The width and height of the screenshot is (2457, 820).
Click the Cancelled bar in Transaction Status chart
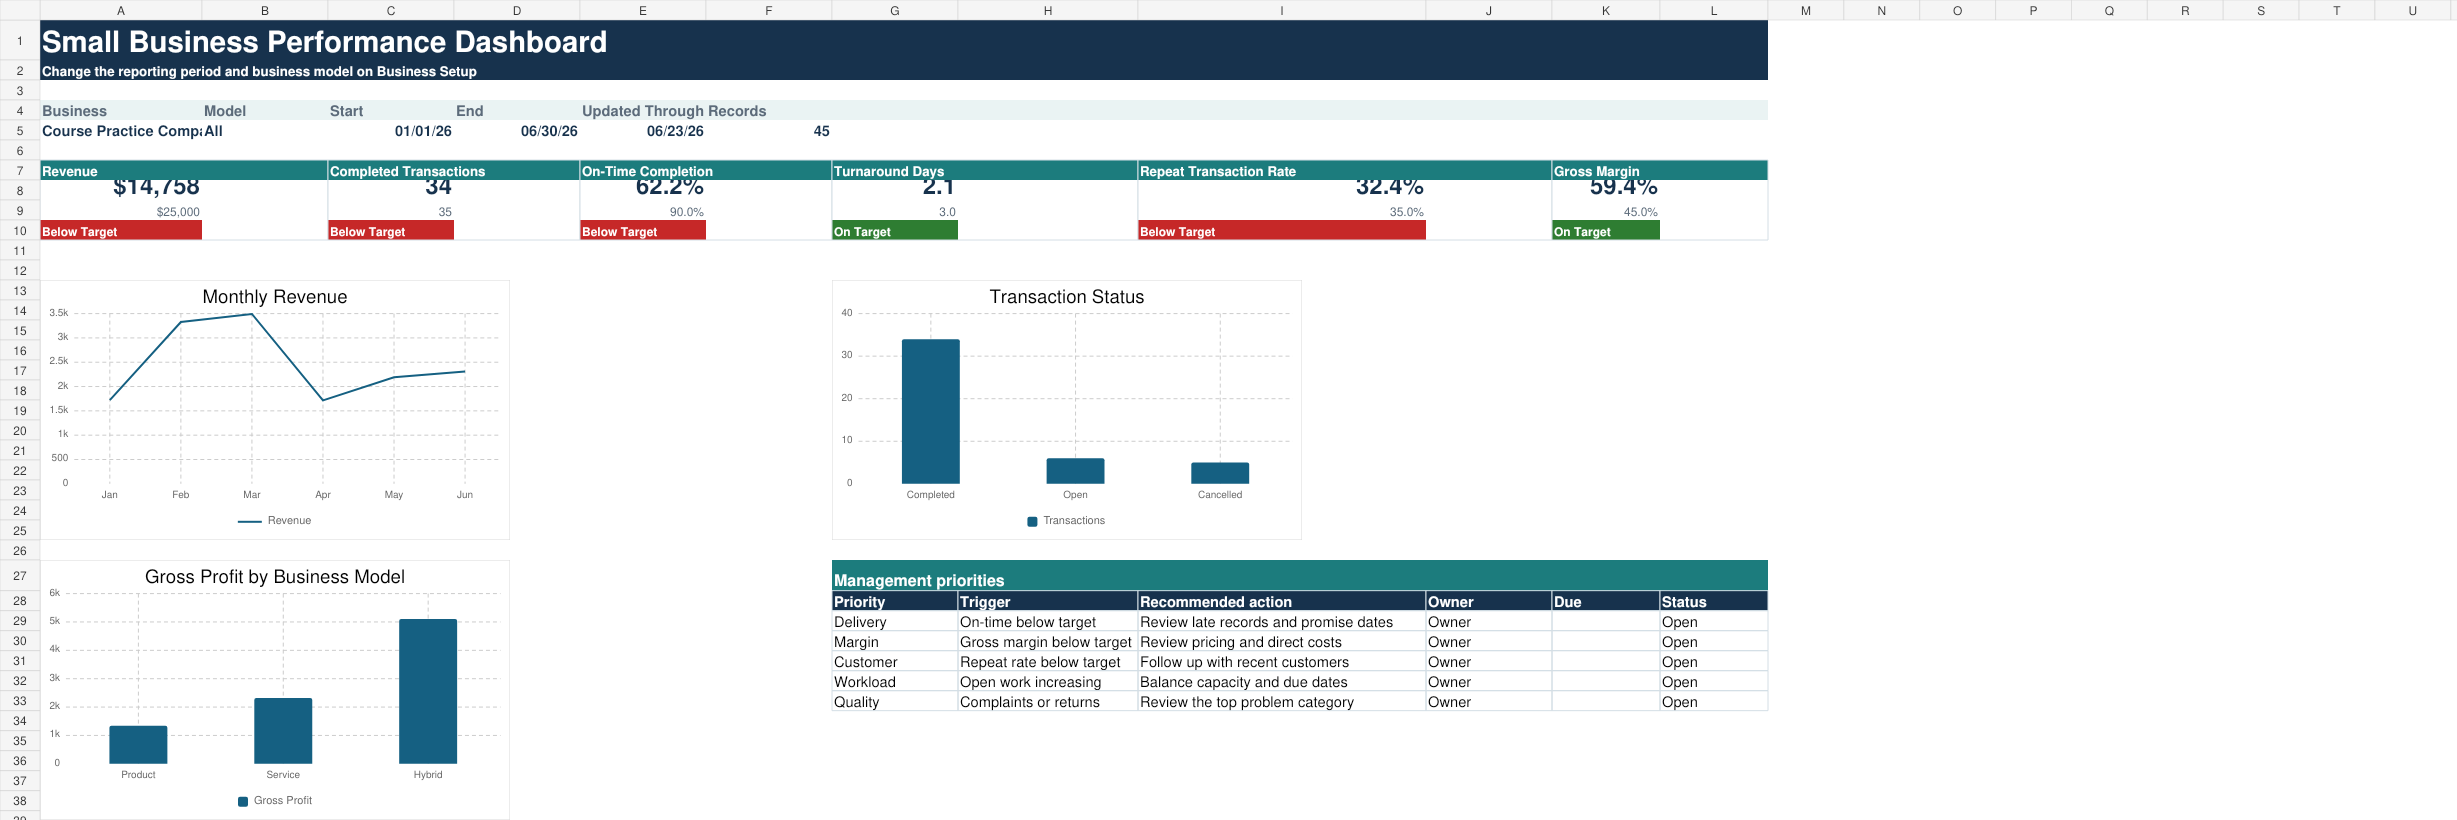click(x=1220, y=473)
